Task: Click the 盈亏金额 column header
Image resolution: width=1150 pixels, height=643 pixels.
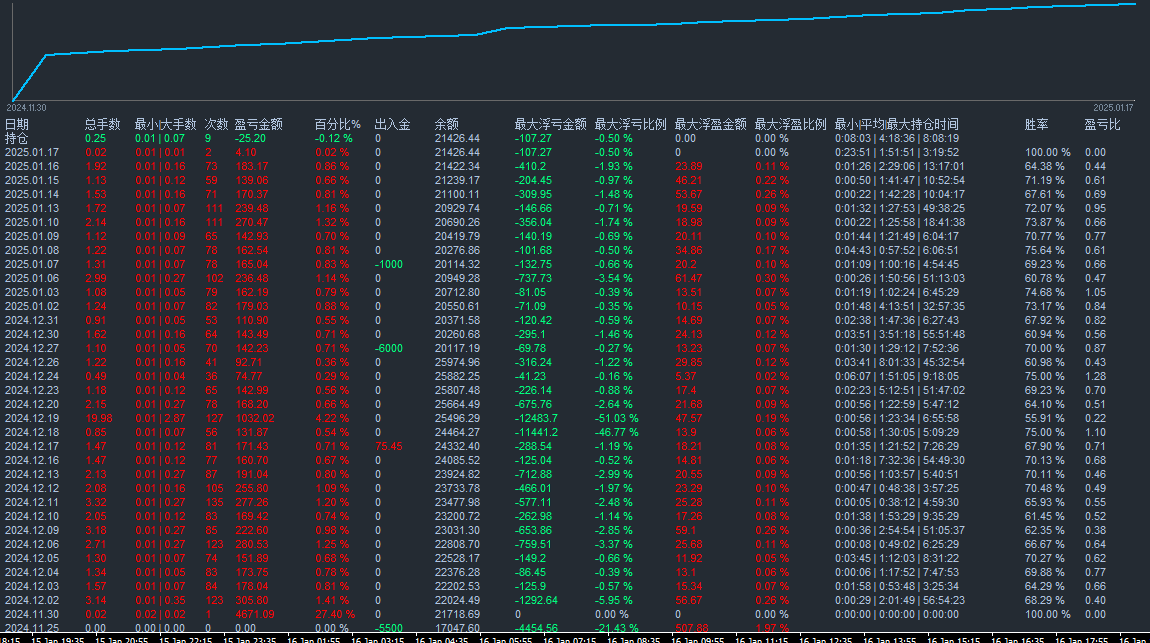Action: point(258,124)
